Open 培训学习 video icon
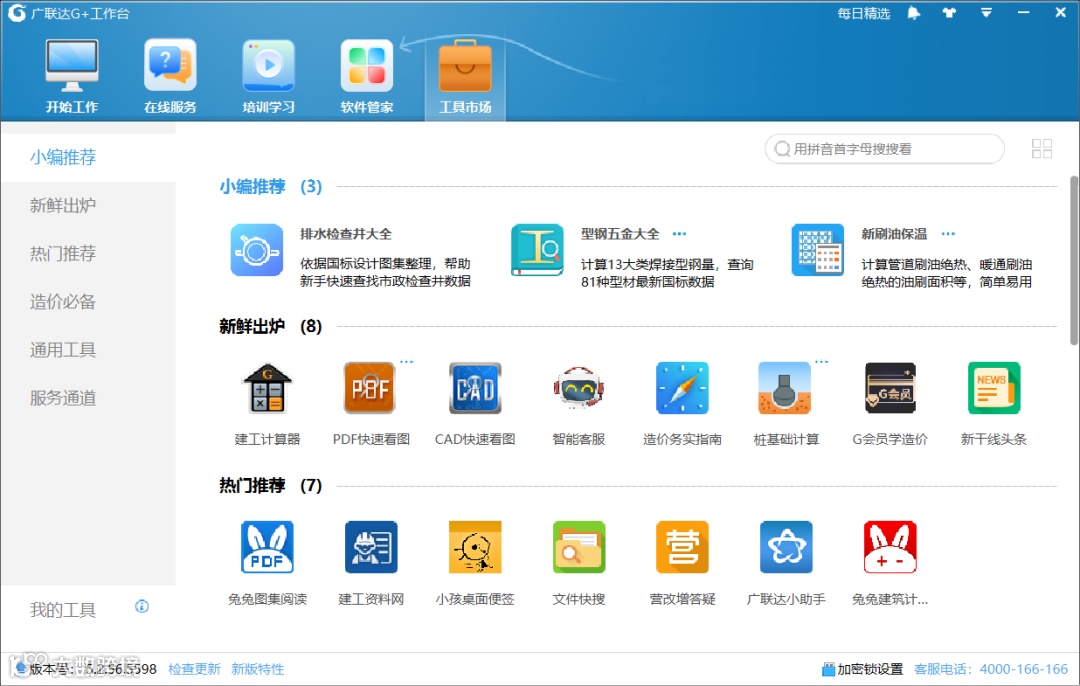The width and height of the screenshot is (1080, 686). (x=269, y=65)
